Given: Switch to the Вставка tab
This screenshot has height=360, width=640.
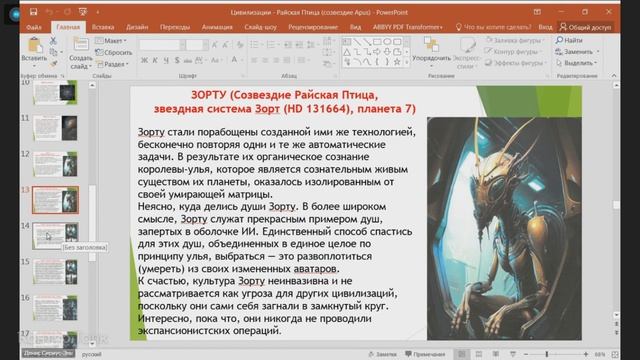Looking at the screenshot, I should pyautogui.click(x=103, y=27).
